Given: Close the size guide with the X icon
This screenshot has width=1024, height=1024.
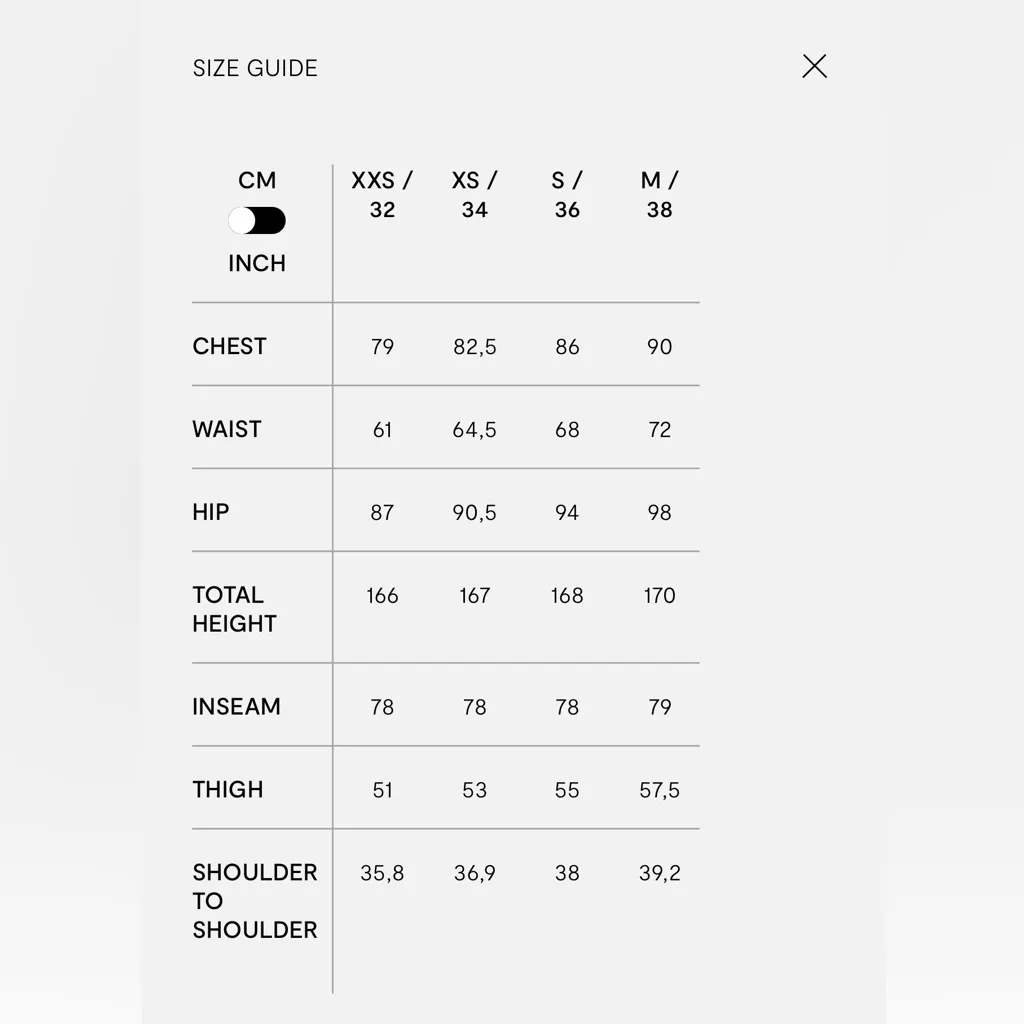Looking at the screenshot, I should click(x=815, y=67).
